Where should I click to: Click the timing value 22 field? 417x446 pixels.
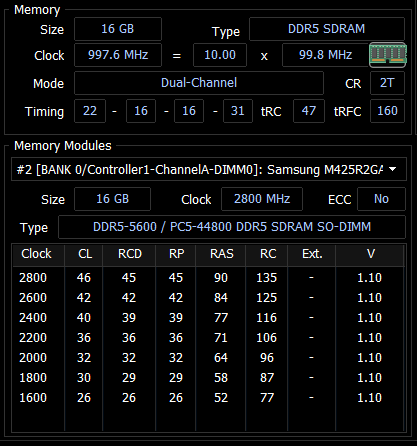(x=90, y=111)
